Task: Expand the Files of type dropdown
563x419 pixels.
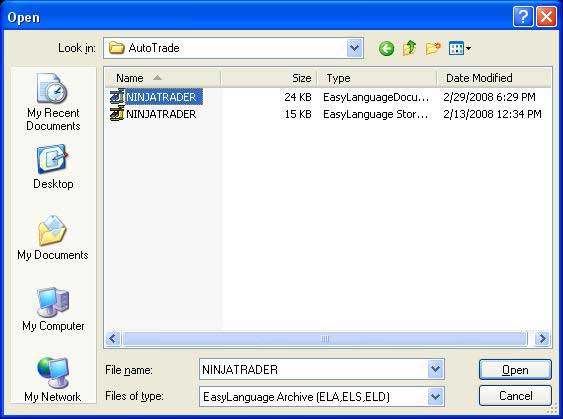Action: click(x=435, y=396)
